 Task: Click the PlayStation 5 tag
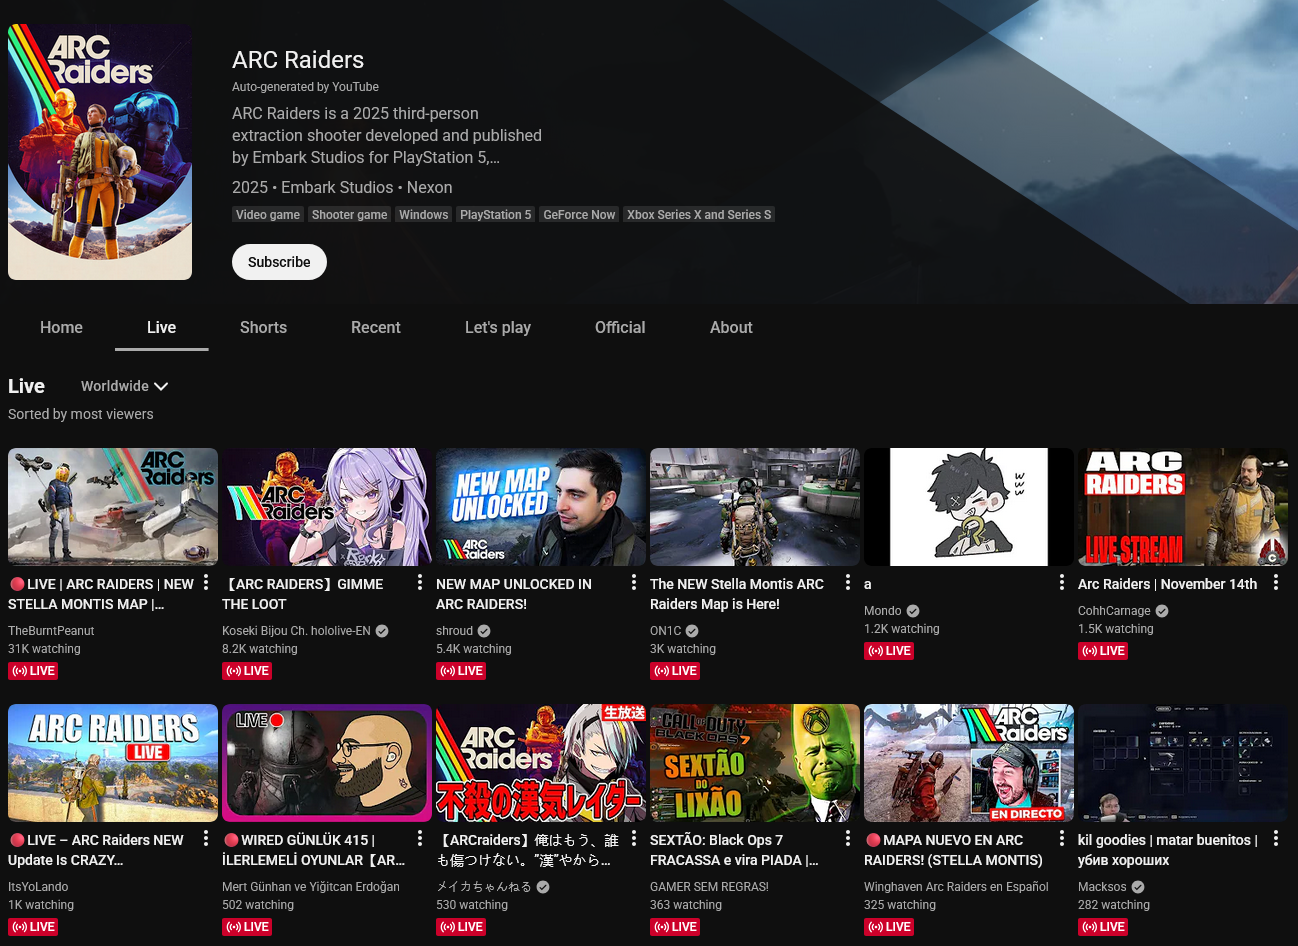[x=496, y=215]
